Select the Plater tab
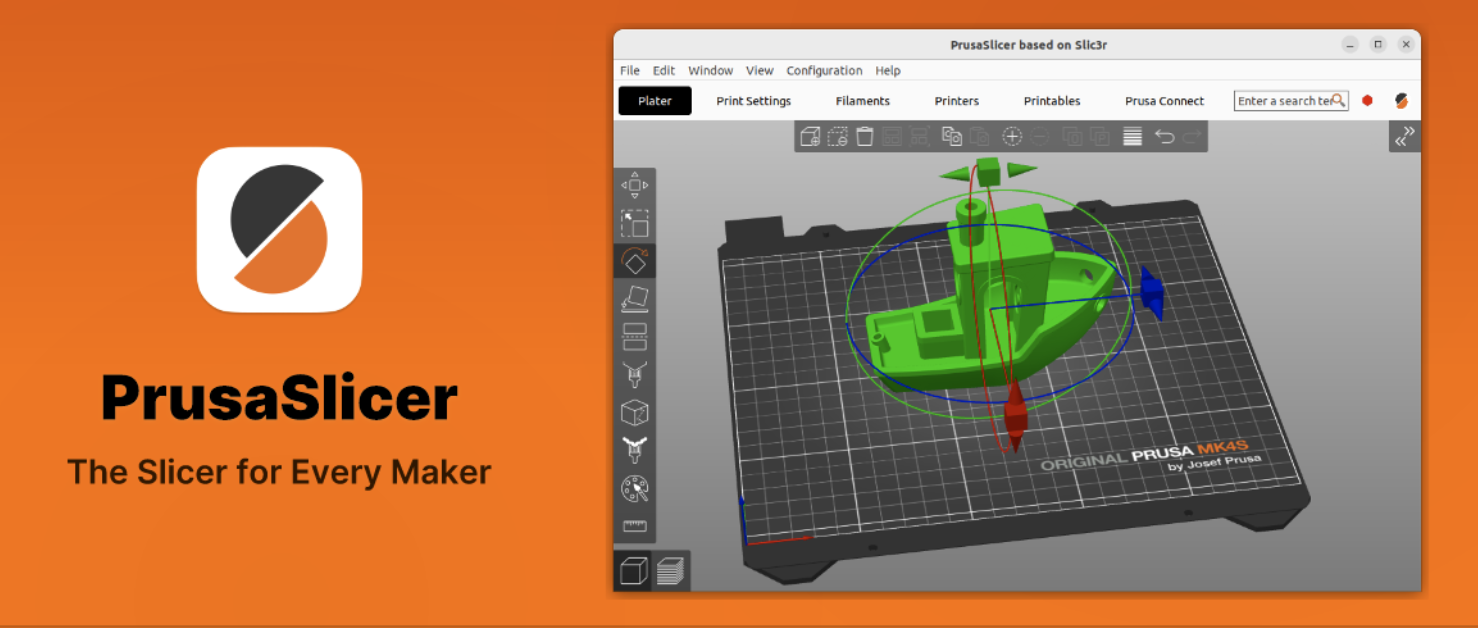Image resolution: width=1478 pixels, height=628 pixels. (655, 101)
